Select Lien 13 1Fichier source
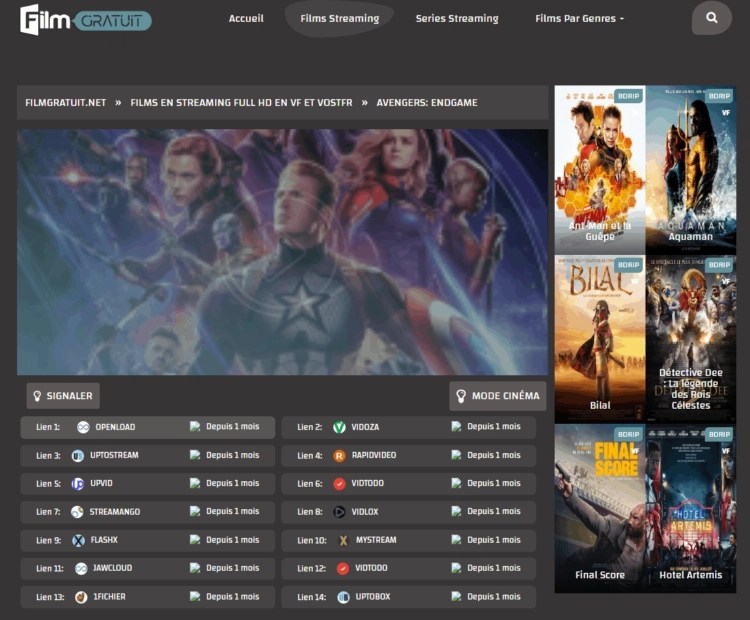The height and width of the screenshot is (620, 750). [x=148, y=597]
